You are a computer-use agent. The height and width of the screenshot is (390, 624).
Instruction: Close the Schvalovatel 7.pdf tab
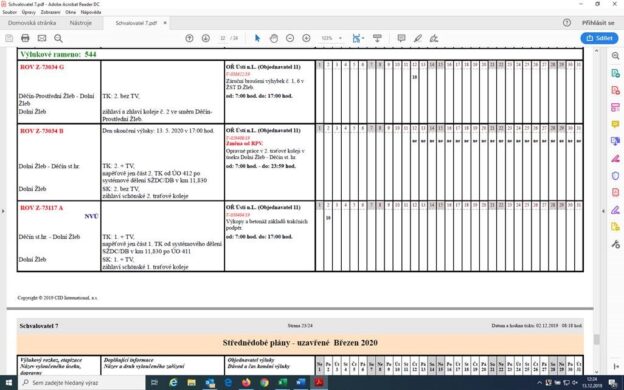tap(165, 23)
